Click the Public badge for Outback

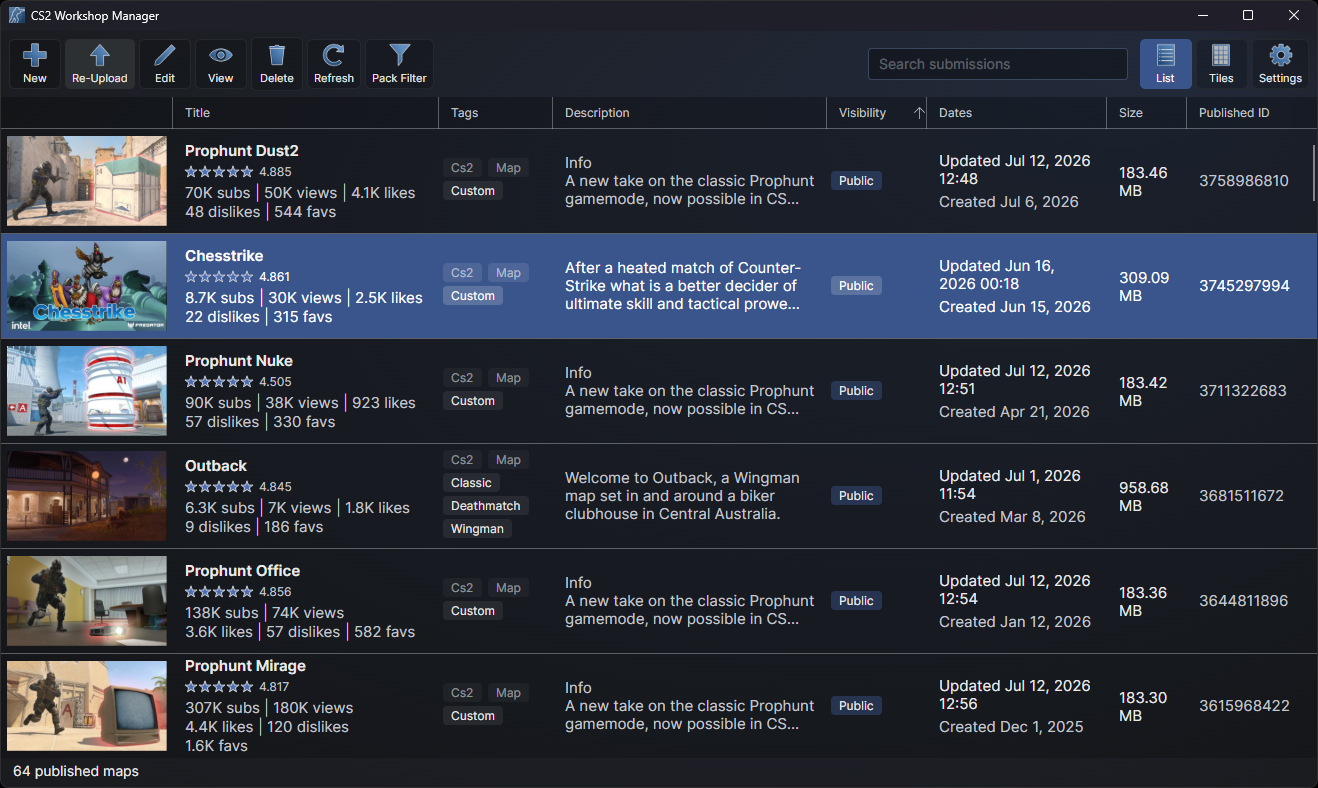[856, 496]
